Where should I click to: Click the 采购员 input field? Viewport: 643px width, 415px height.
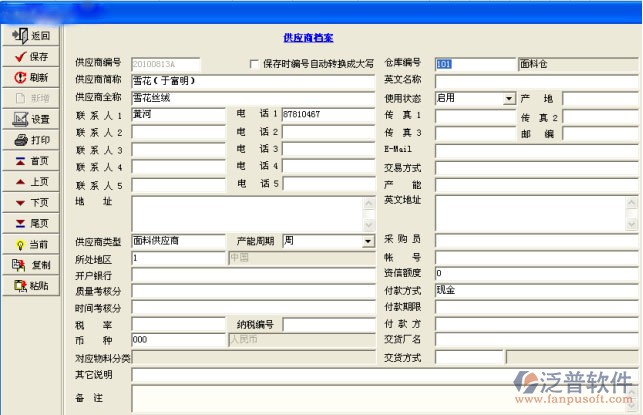pos(536,241)
